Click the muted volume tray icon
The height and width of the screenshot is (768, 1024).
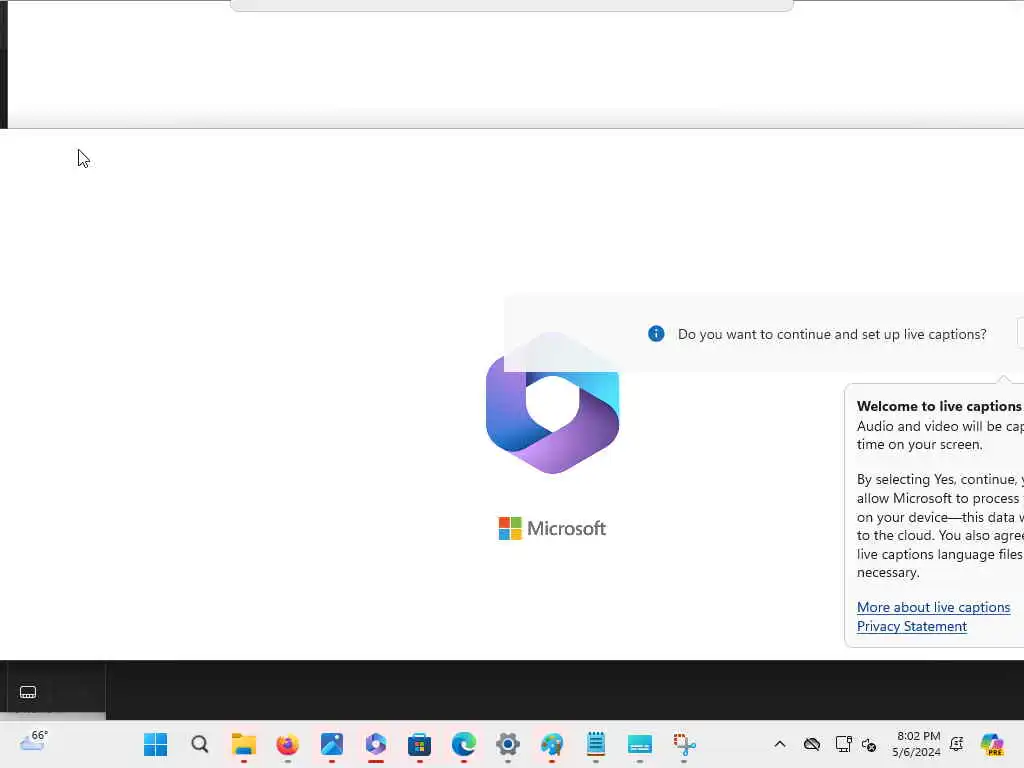[869, 744]
